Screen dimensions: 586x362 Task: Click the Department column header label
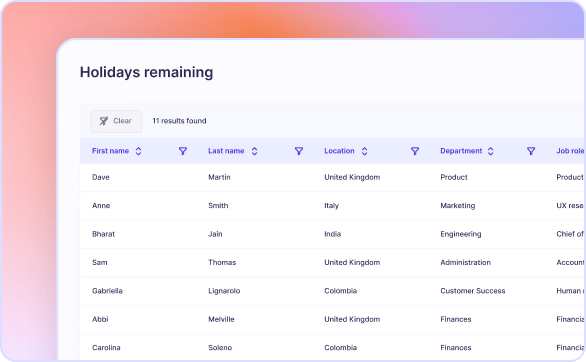tap(461, 151)
